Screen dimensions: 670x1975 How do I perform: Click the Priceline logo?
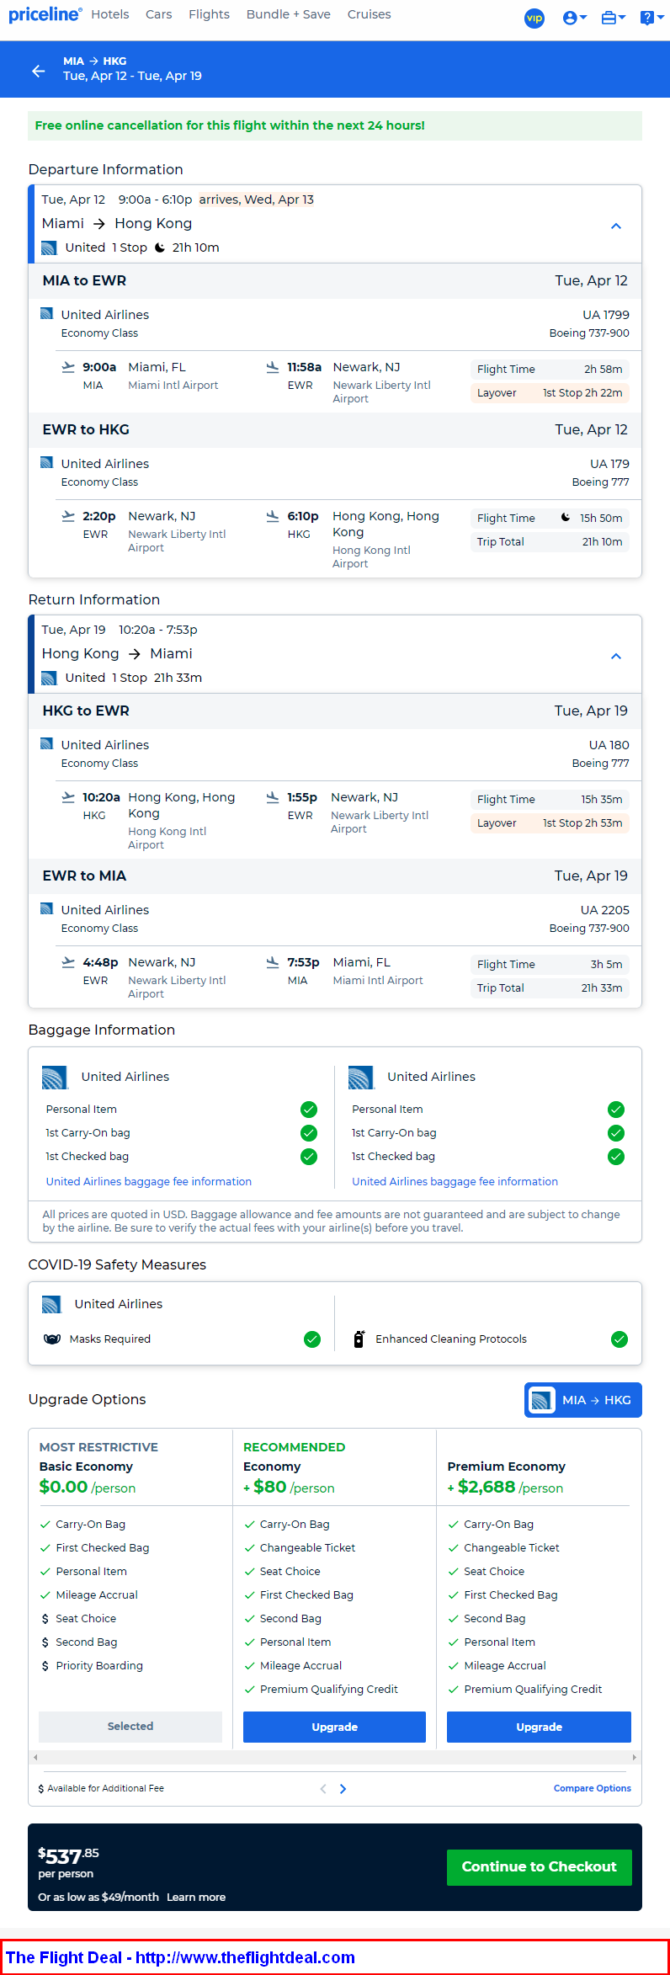tap(45, 15)
